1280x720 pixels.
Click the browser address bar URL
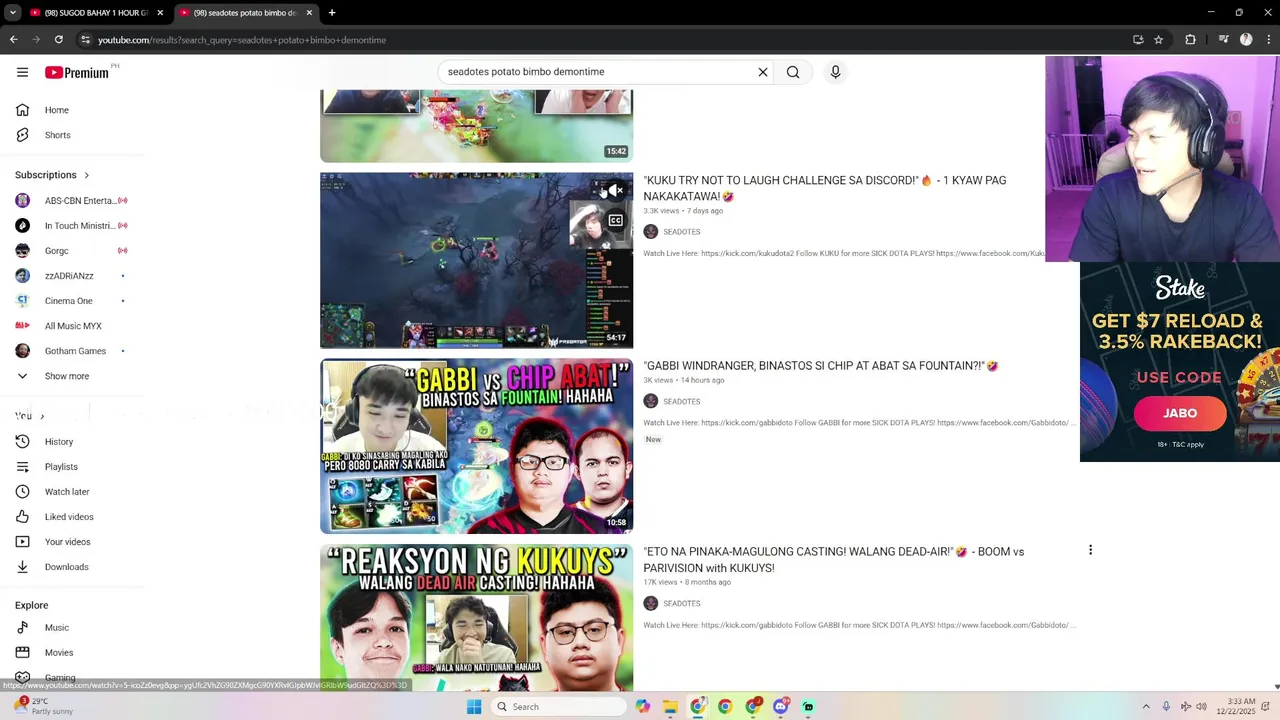pyautogui.click(x=242, y=40)
